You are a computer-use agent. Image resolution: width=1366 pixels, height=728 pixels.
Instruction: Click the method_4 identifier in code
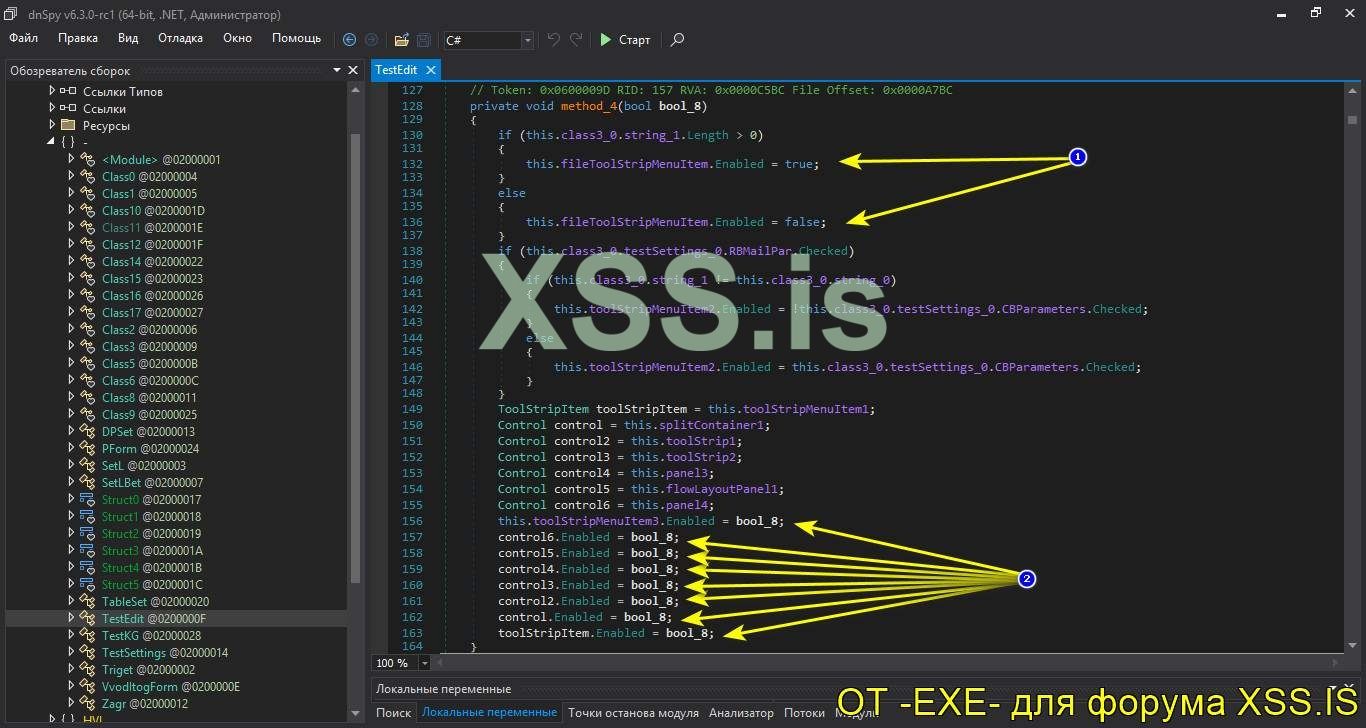pos(588,106)
